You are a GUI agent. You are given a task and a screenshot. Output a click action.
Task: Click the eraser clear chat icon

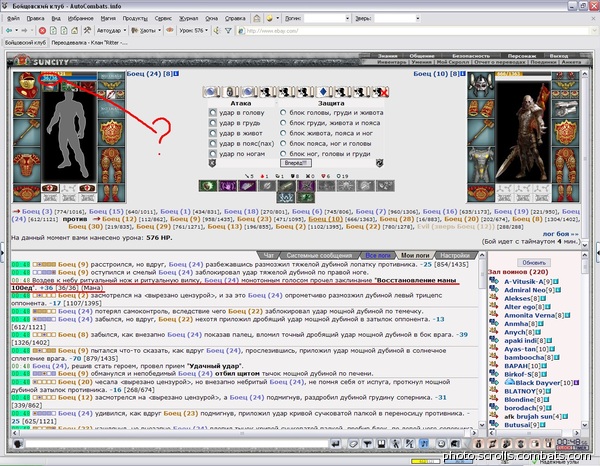point(353,444)
